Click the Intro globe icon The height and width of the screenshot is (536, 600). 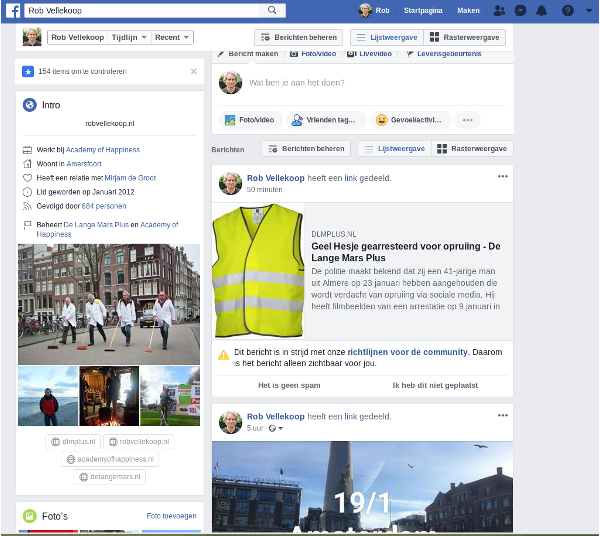[29, 105]
